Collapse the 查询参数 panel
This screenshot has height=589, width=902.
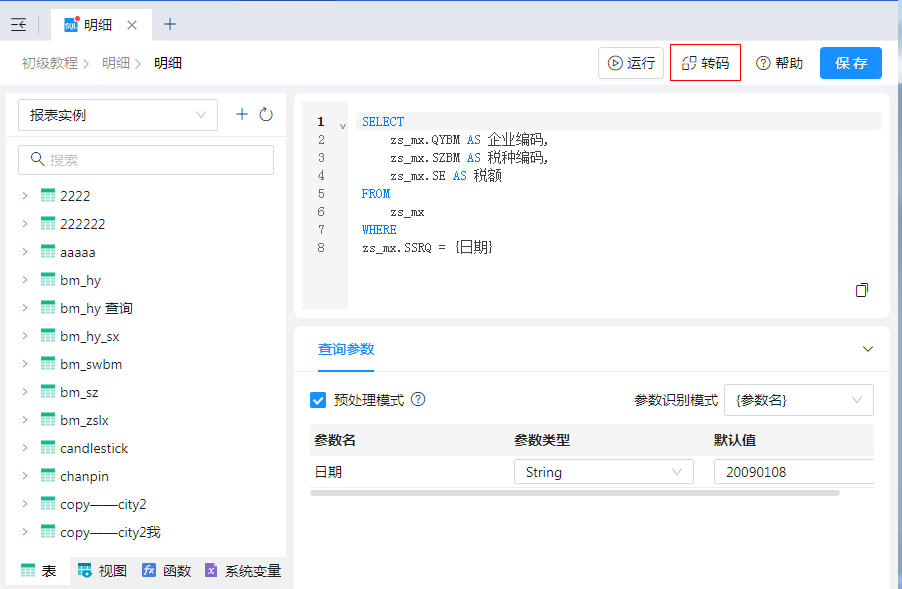click(867, 349)
